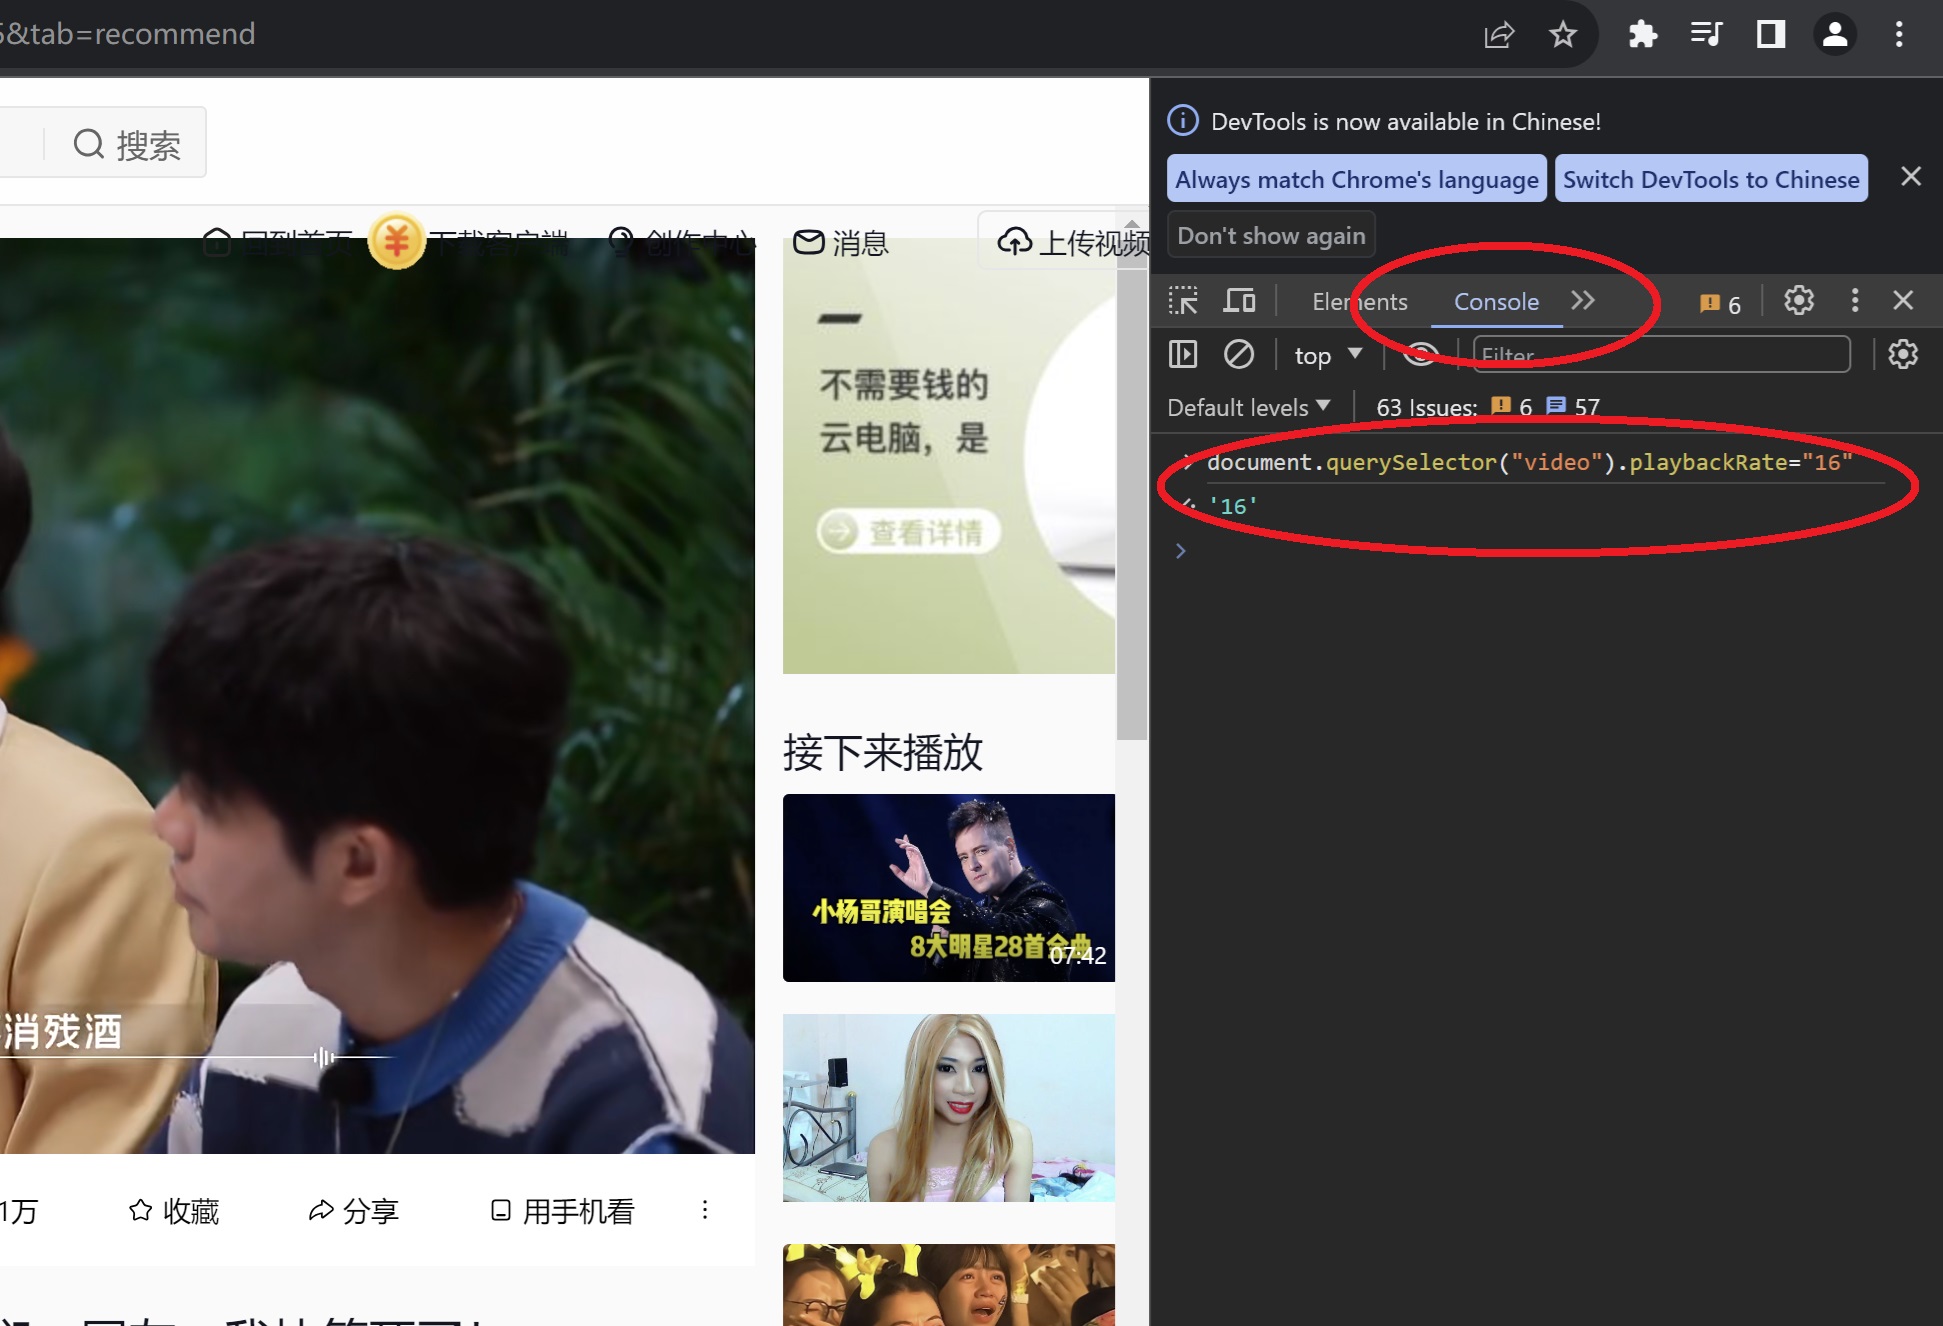
Task: Open the crying audience video thumbnail
Action: (x=949, y=1285)
